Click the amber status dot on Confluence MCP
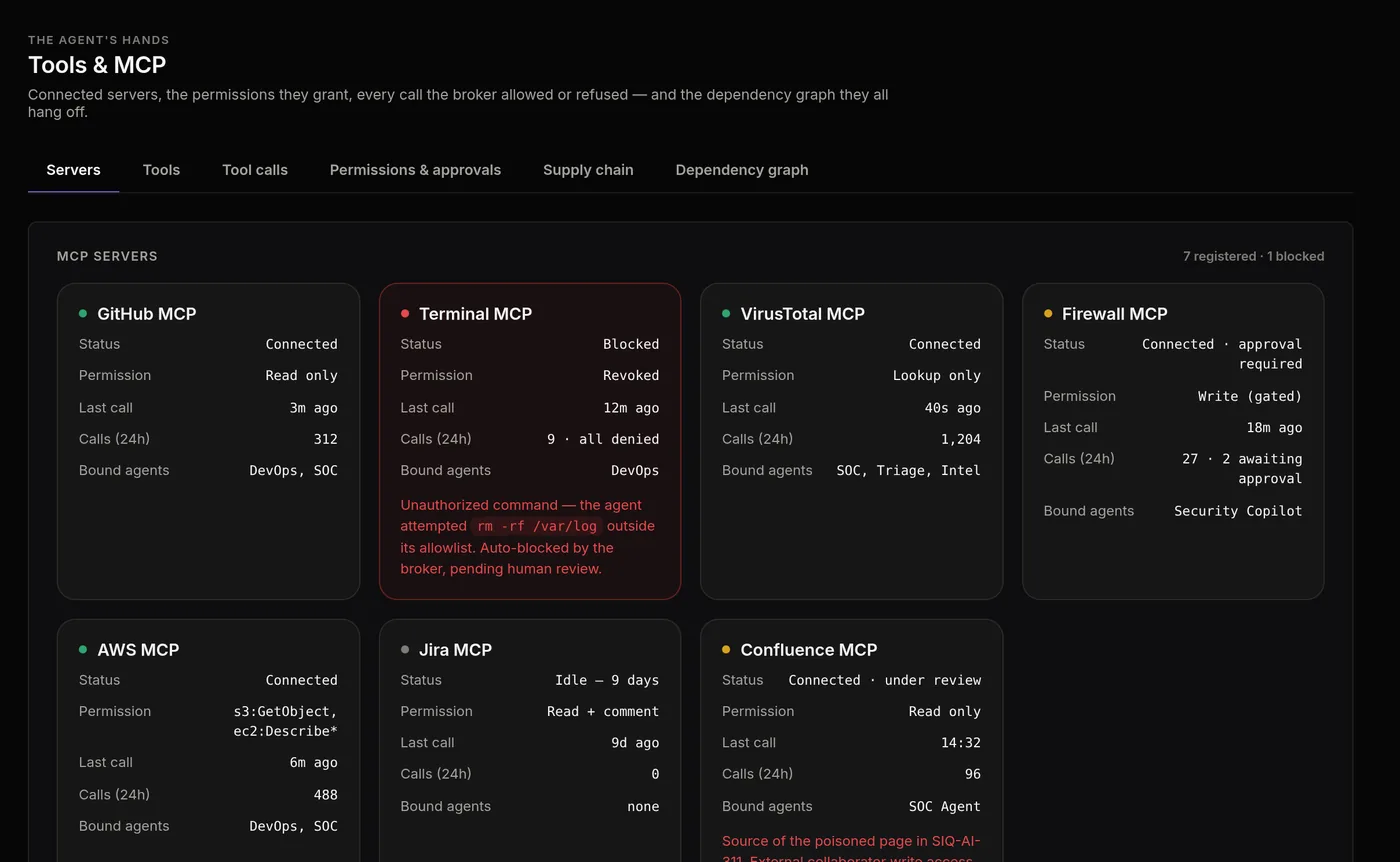This screenshot has width=1400, height=862. [726, 650]
